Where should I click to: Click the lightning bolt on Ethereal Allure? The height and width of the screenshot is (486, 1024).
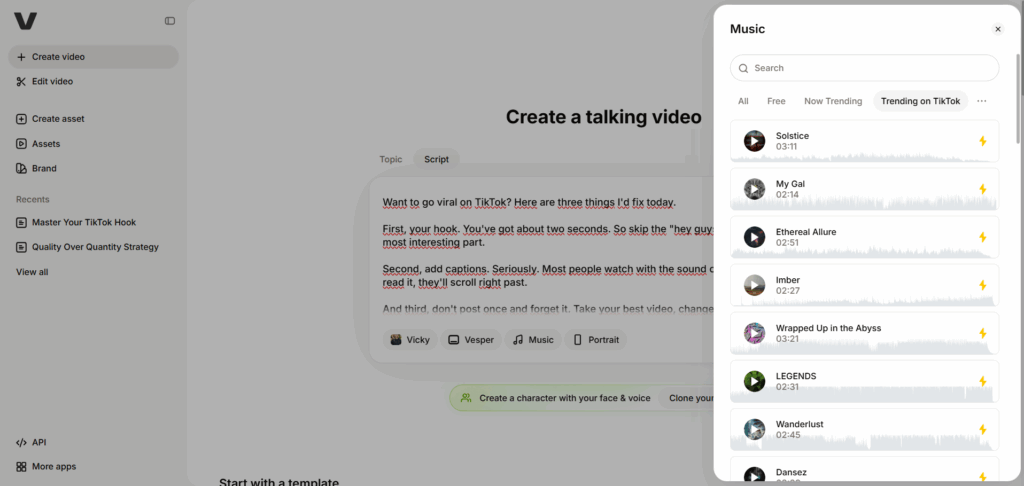pos(982,237)
